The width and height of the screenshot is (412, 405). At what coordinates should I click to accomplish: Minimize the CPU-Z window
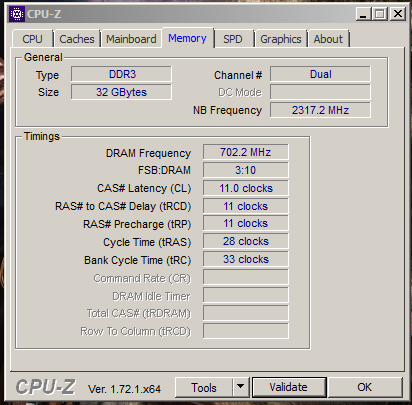click(x=363, y=14)
